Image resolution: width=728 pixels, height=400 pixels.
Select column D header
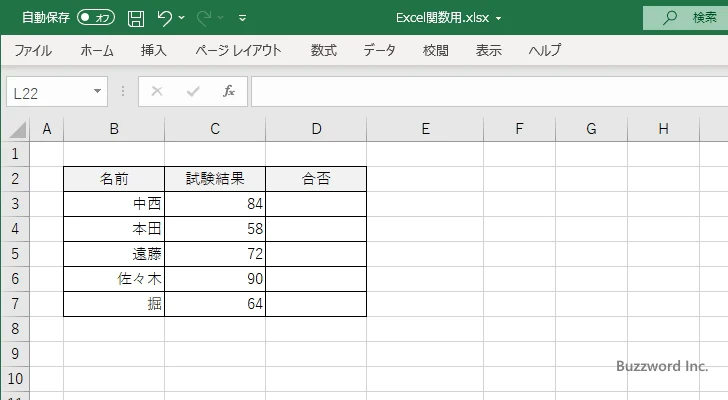pyautogui.click(x=316, y=129)
